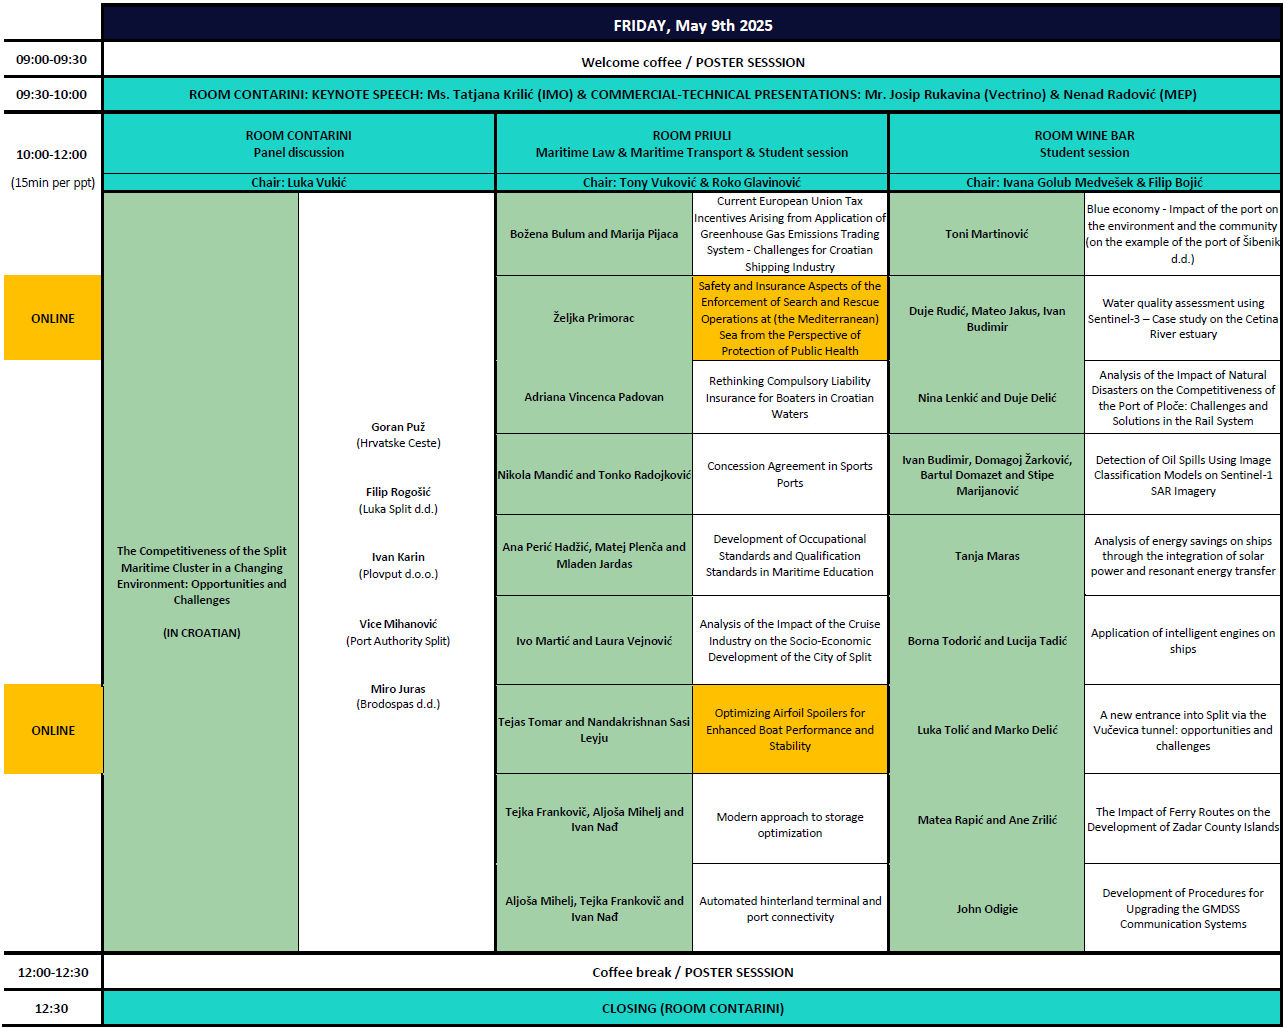Image resolution: width=1285 pixels, height=1029 pixels.
Task: Select 'Luka Tolić and Marko Delić'
Action: 987,730
